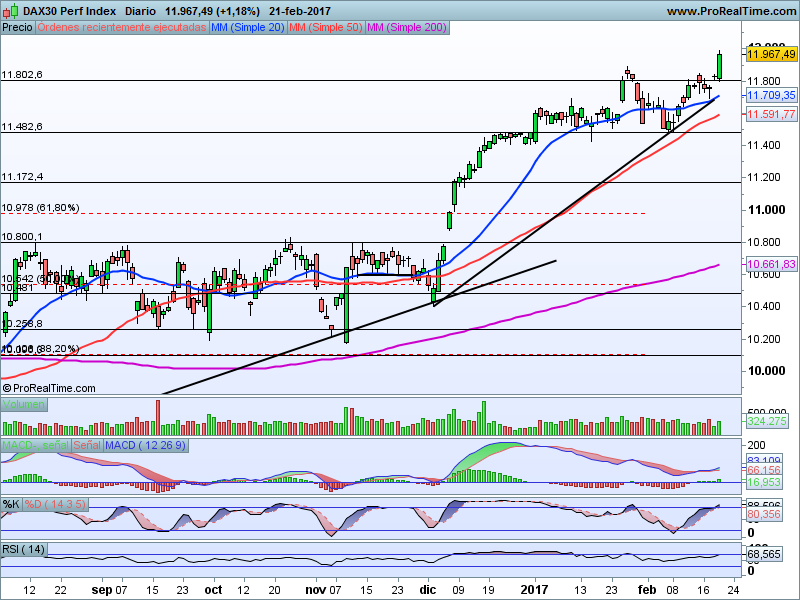
Task: Click the 80,356 stochastic value
Action: pos(763,514)
